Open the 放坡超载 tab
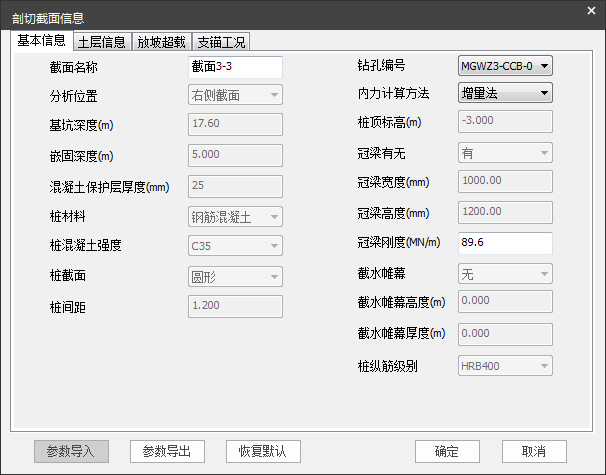Viewport: 606px width, 475px height. pyautogui.click(x=161, y=42)
